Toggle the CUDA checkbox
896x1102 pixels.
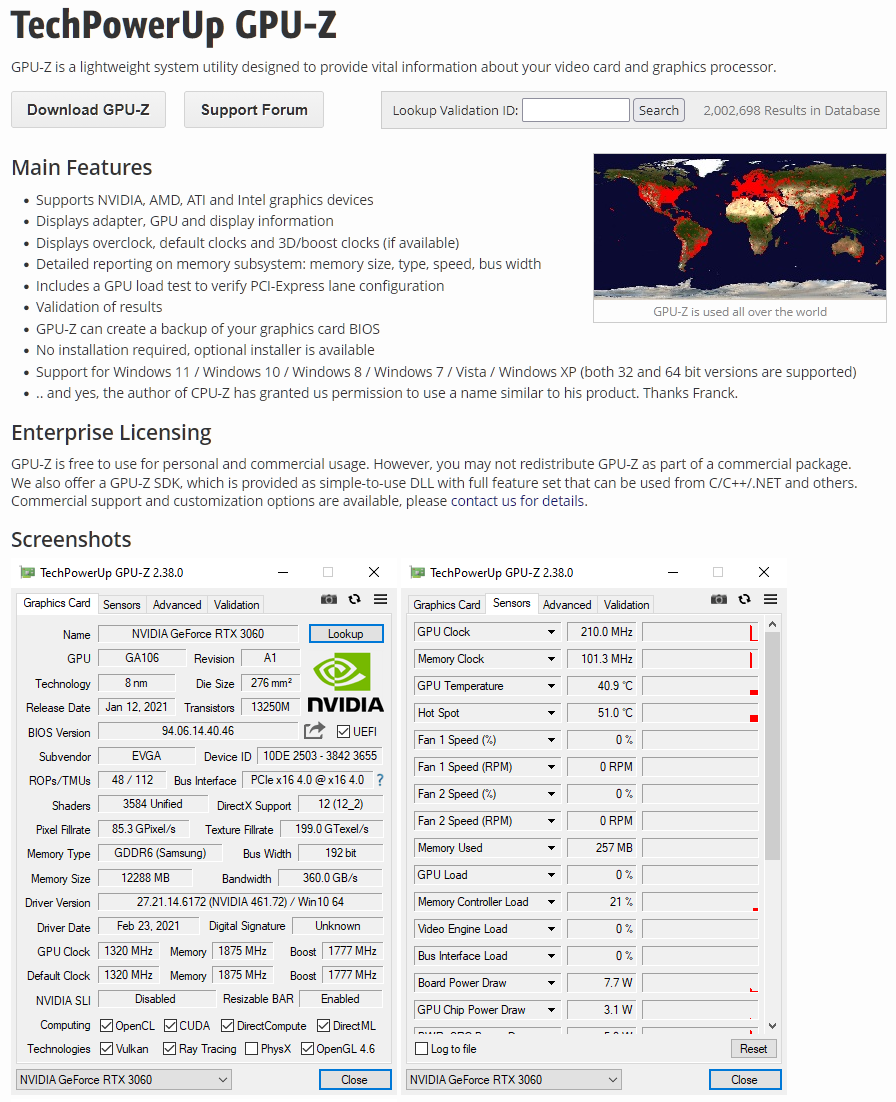[x=170, y=1025]
